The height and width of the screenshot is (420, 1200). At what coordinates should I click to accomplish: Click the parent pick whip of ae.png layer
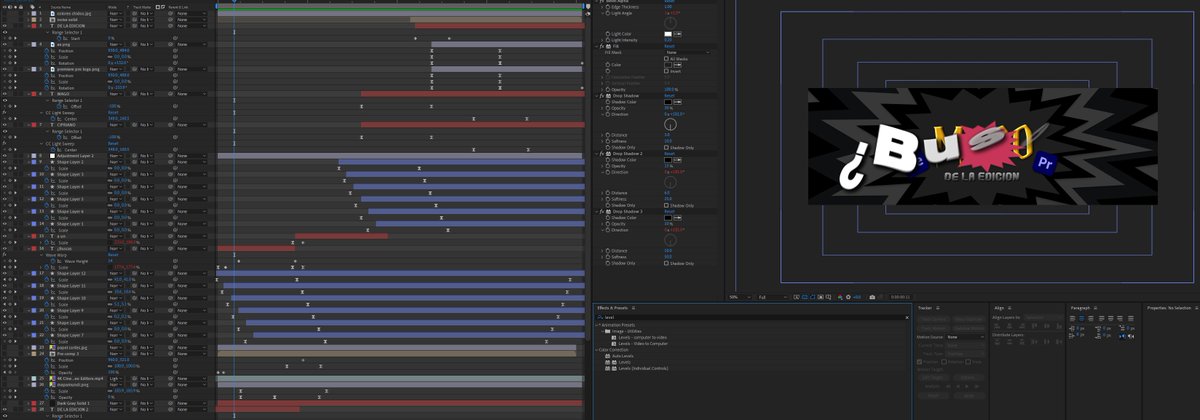point(171,44)
